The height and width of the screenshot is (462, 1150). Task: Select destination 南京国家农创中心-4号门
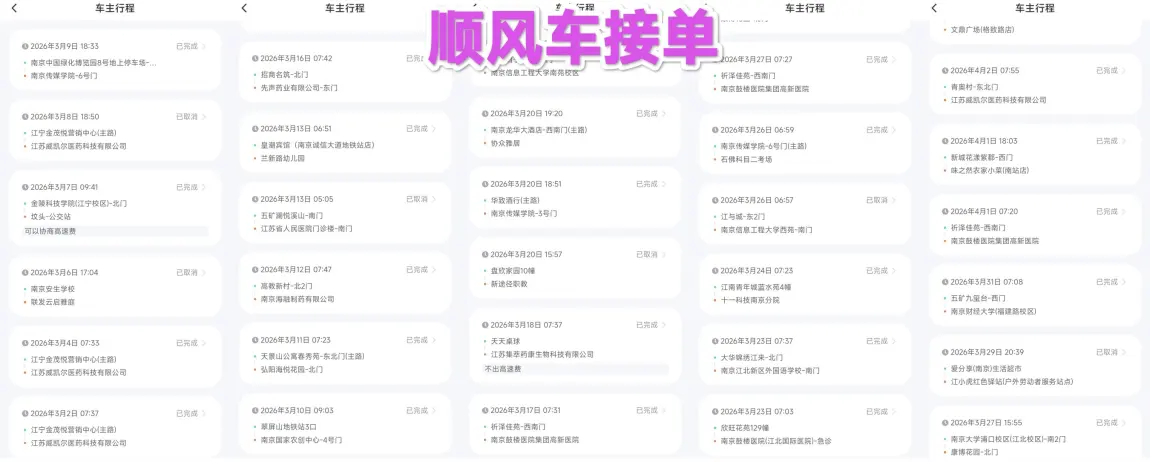[301, 439]
